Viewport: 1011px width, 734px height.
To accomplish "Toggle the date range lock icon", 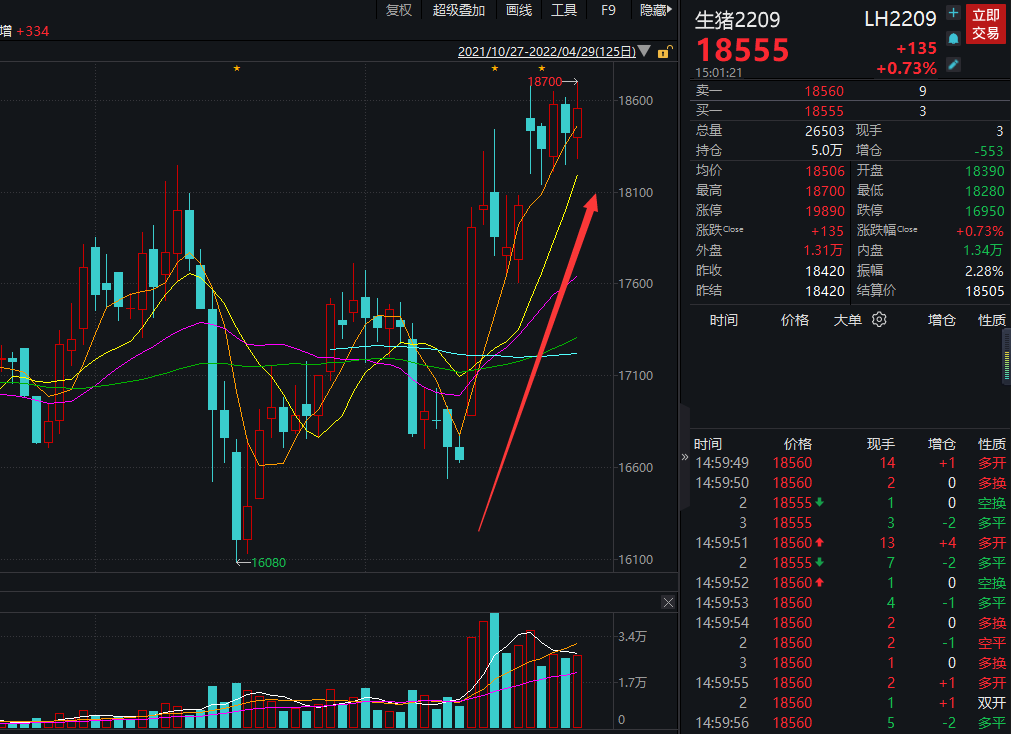I will (x=665, y=51).
